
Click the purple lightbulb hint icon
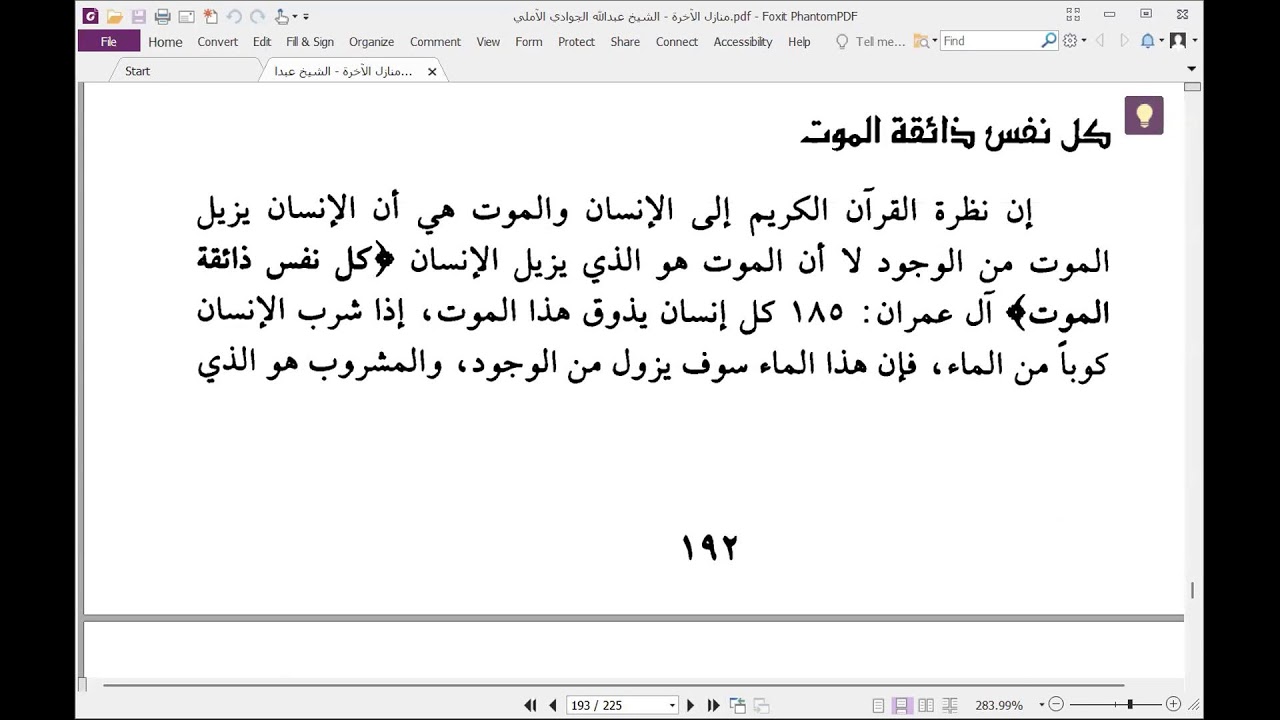[1144, 115]
